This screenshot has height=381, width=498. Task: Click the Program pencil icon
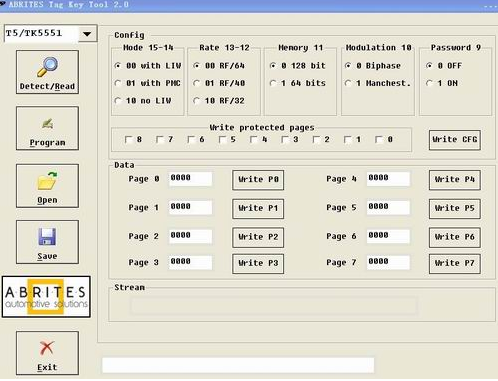coord(48,124)
